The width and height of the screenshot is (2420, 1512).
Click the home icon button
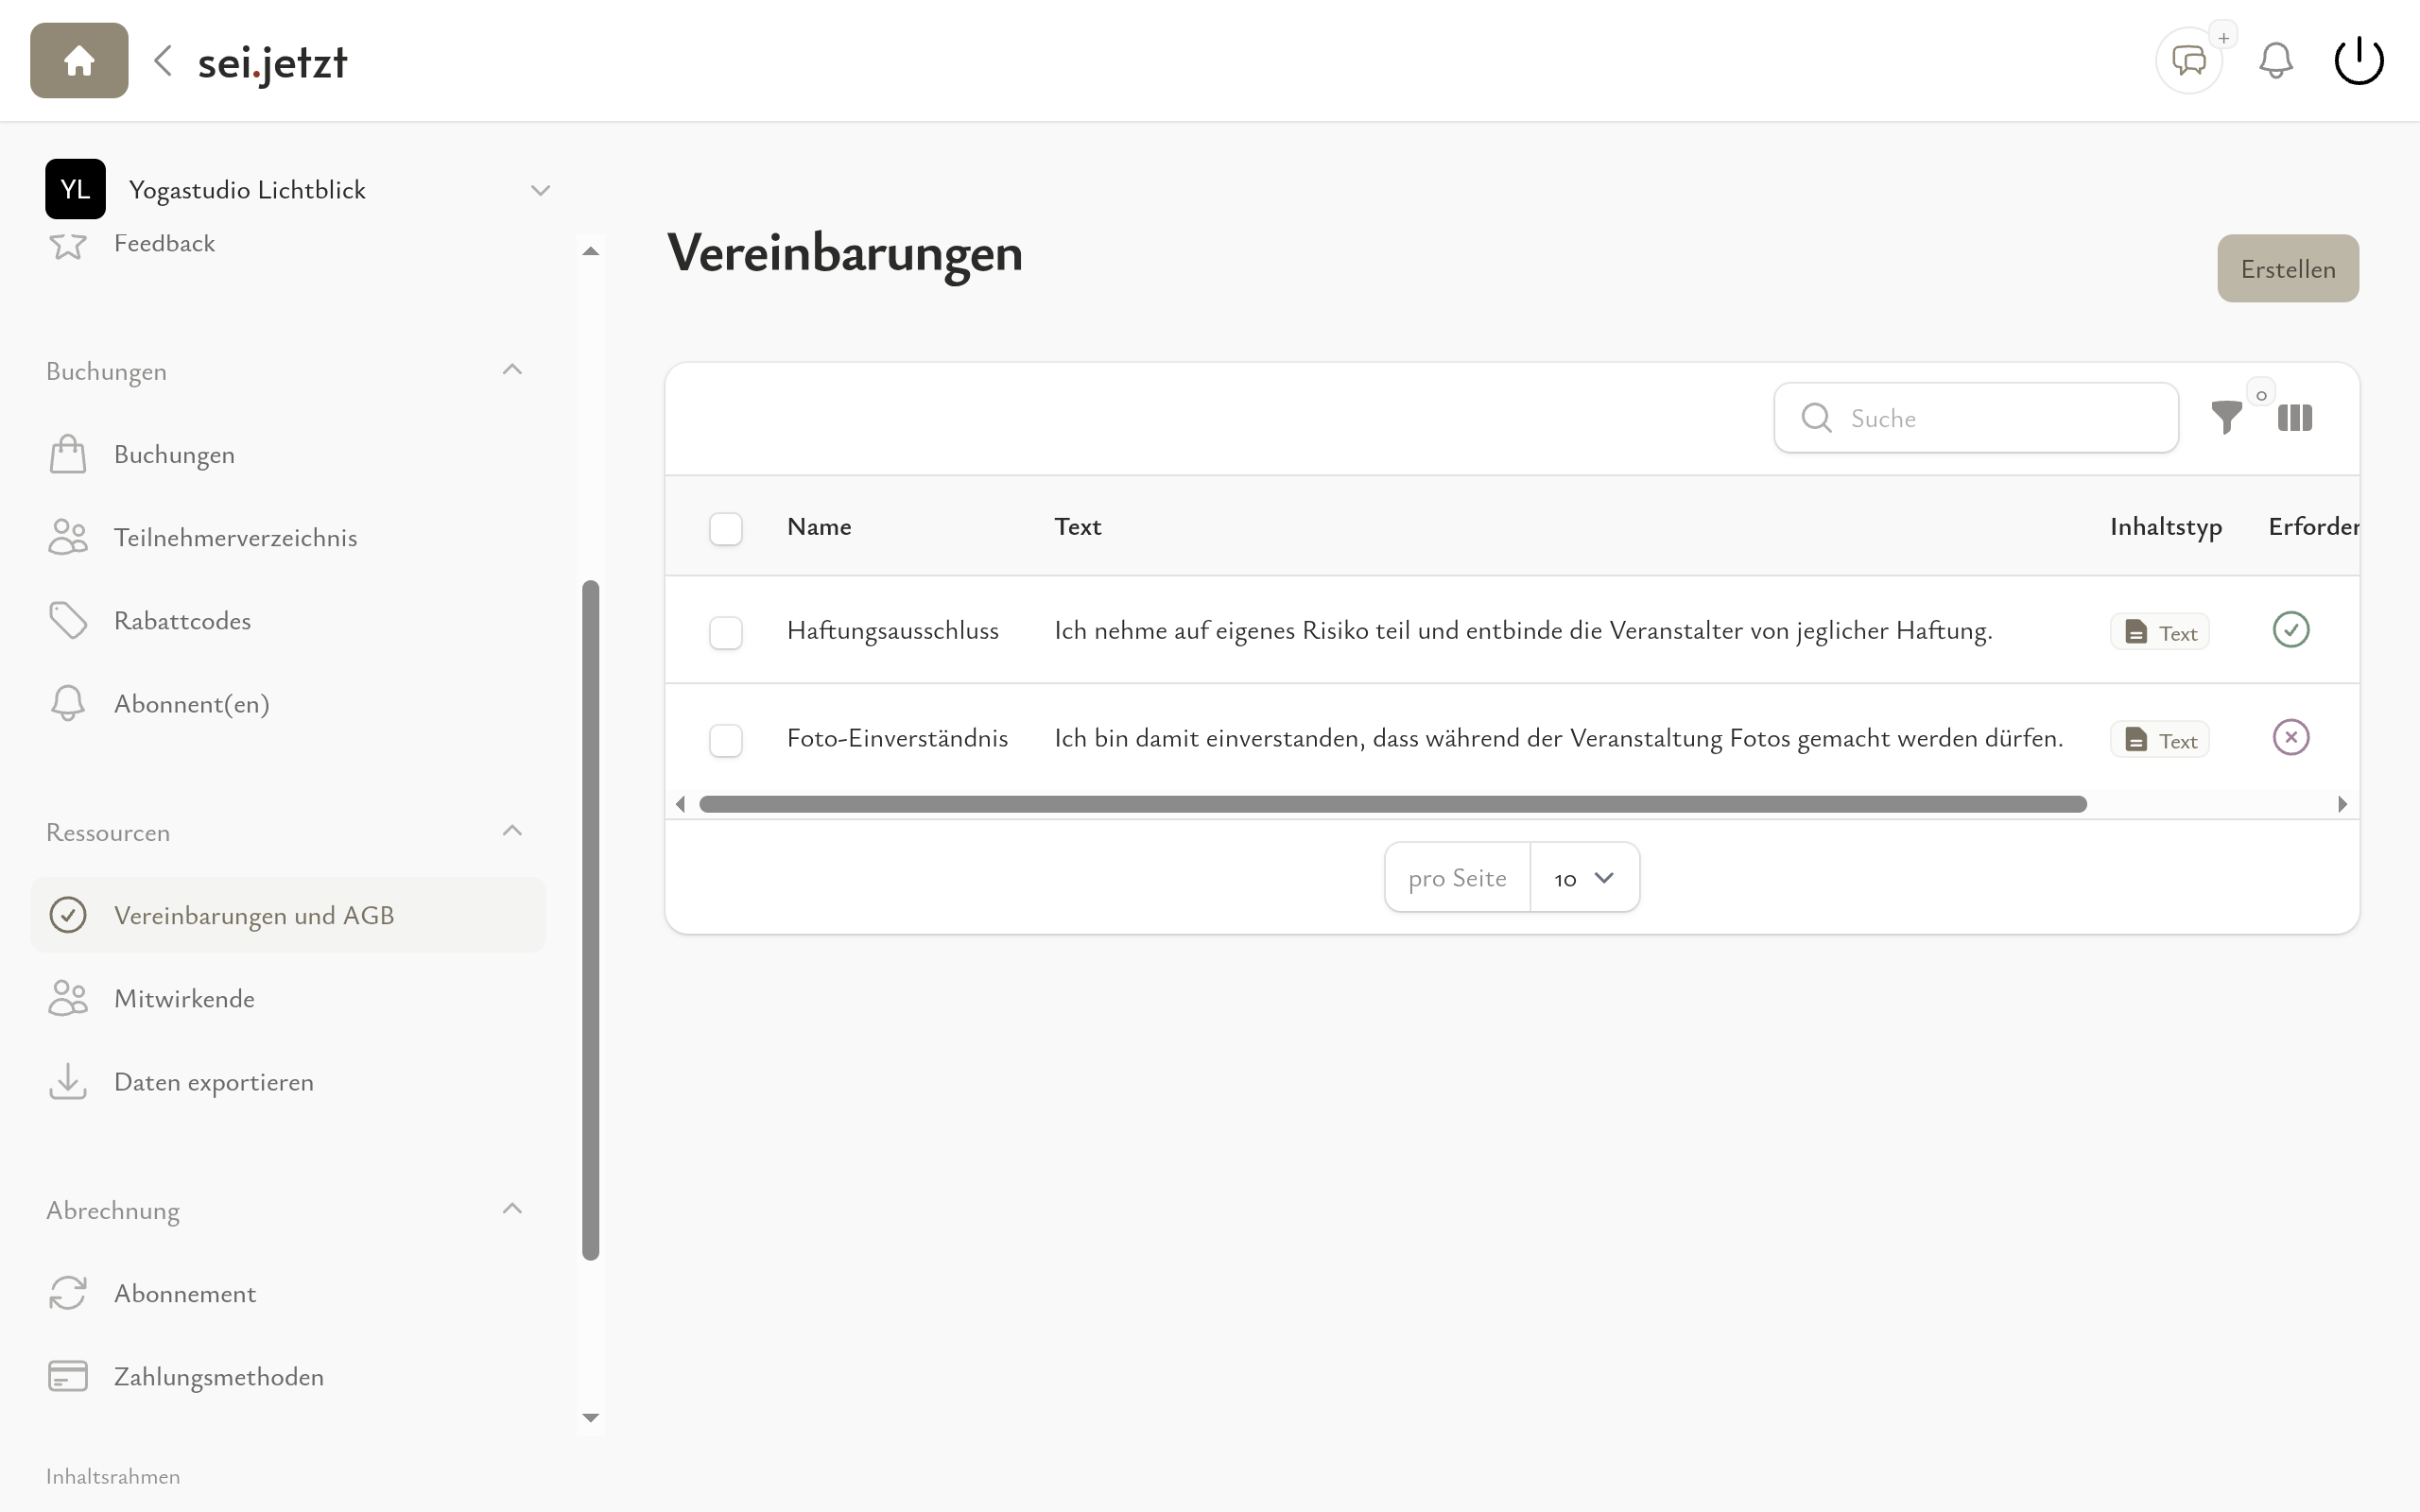79,61
